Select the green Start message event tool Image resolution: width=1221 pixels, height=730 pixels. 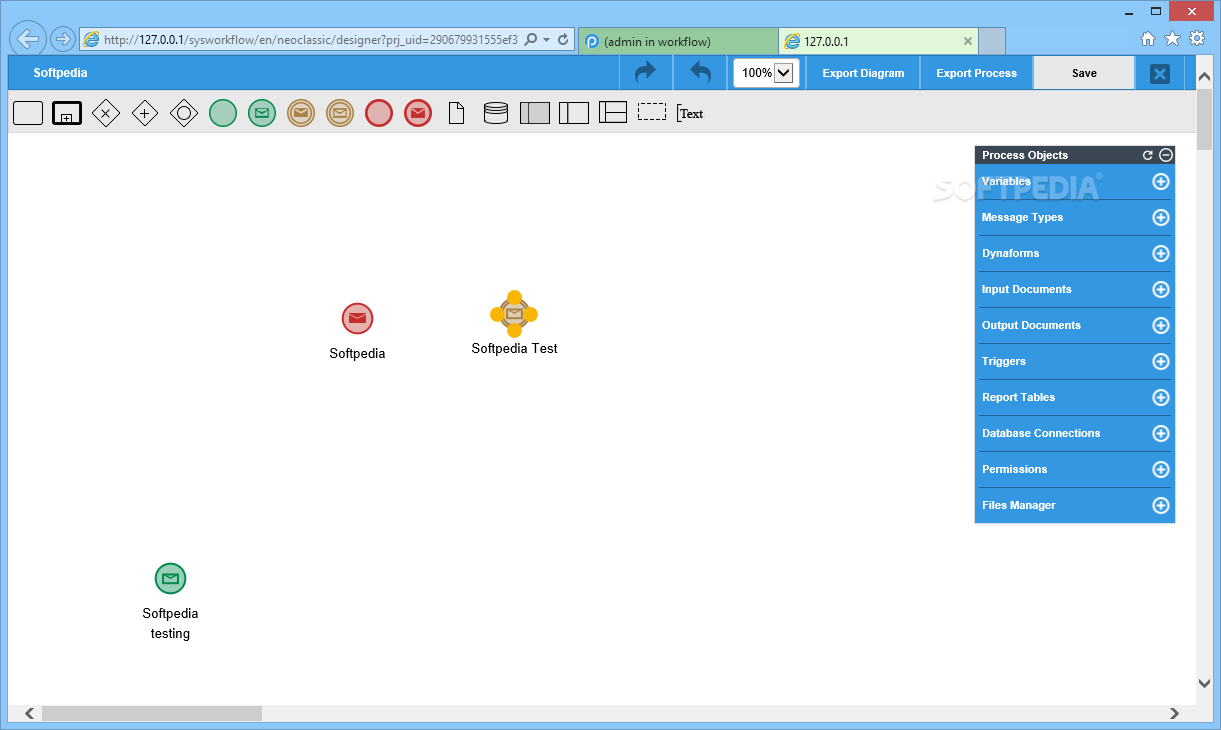pos(262,113)
